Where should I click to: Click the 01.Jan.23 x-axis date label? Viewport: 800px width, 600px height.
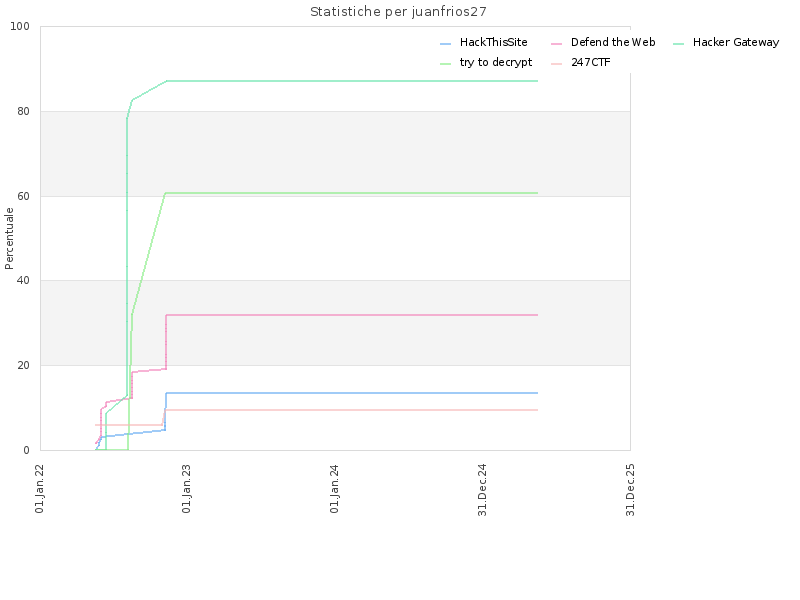[x=187, y=487]
